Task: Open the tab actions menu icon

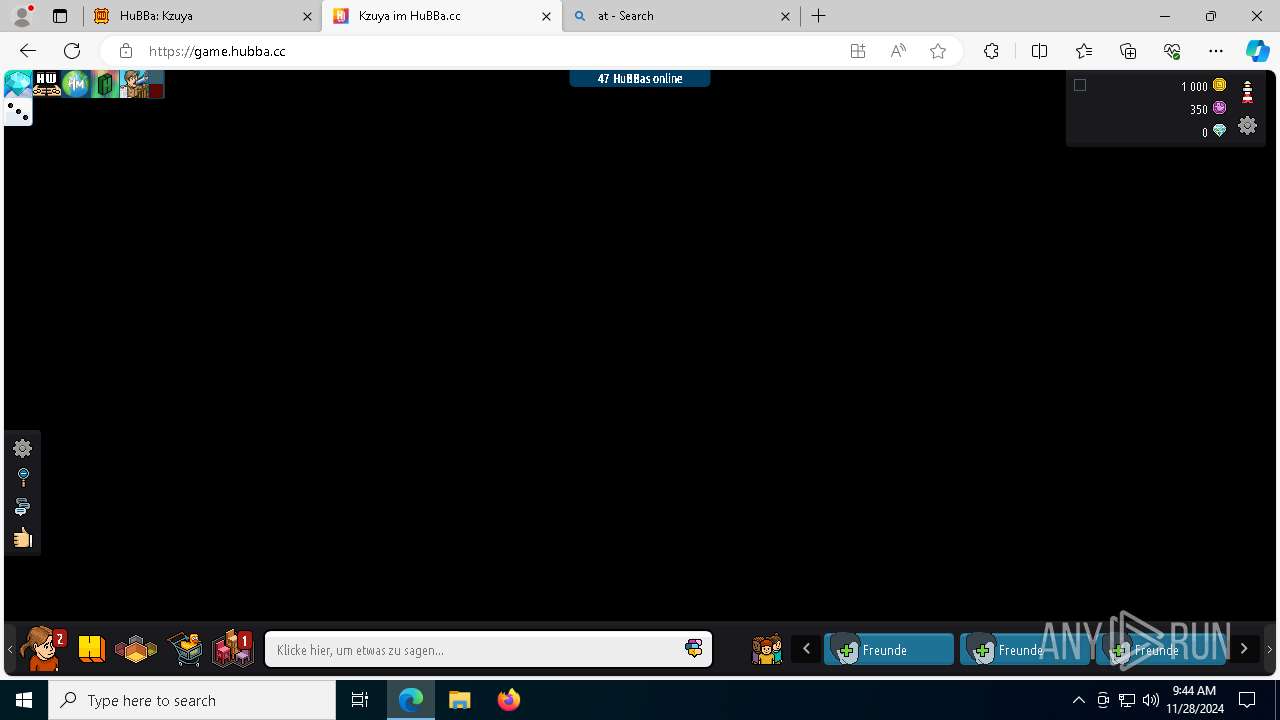Action: pyautogui.click(x=60, y=16)
